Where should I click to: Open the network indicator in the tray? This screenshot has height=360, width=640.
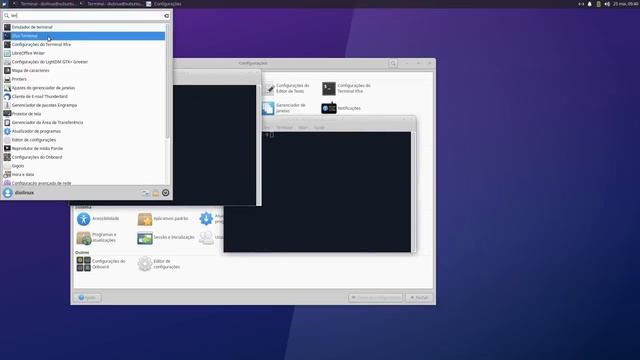coord(581,4)
